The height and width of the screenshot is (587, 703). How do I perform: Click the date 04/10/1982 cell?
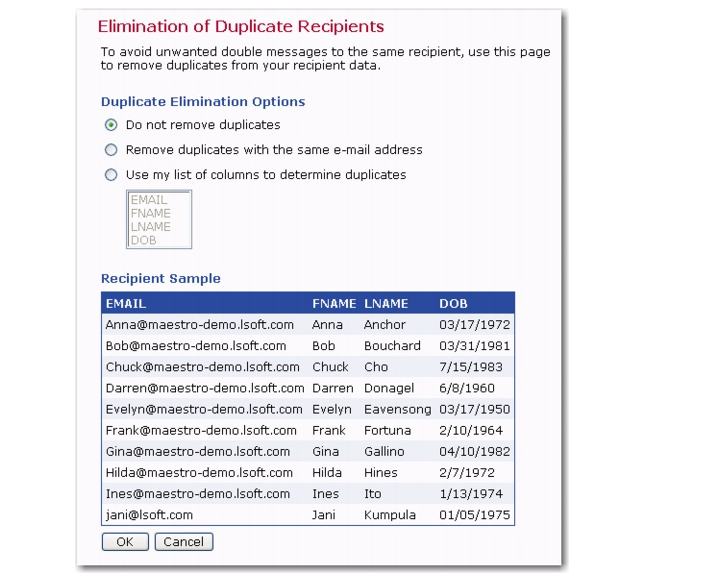(x=474, y=451)
